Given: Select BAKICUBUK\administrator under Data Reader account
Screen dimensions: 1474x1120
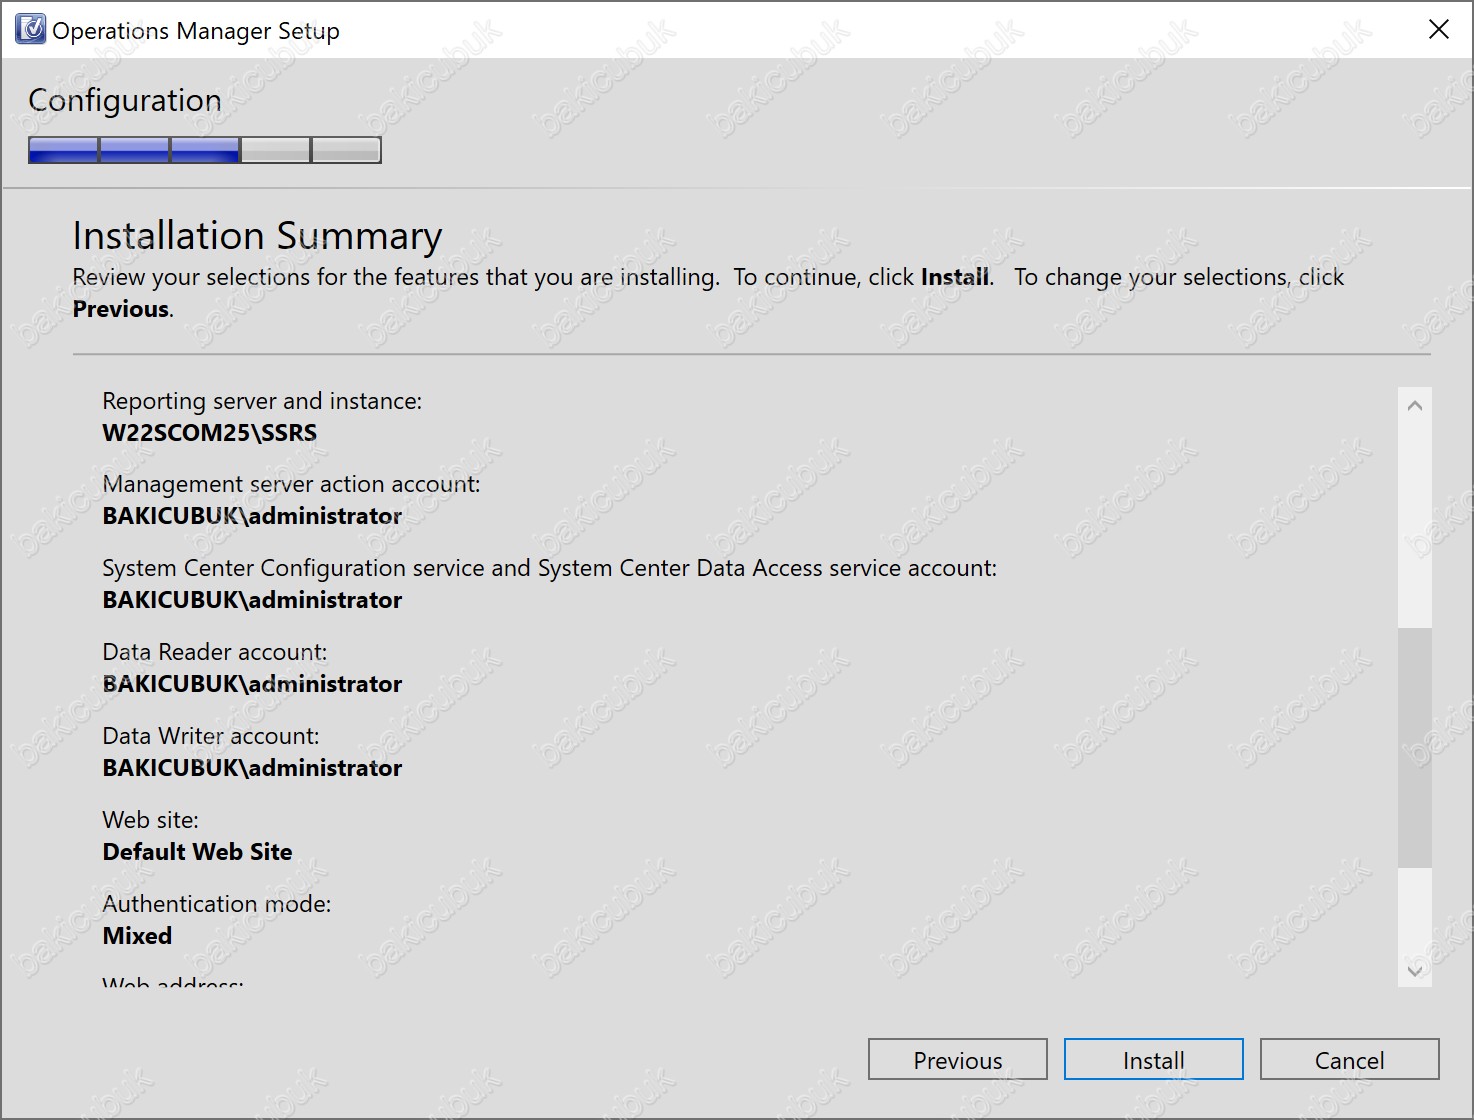Looking at the screenshot, I should 252,684.
